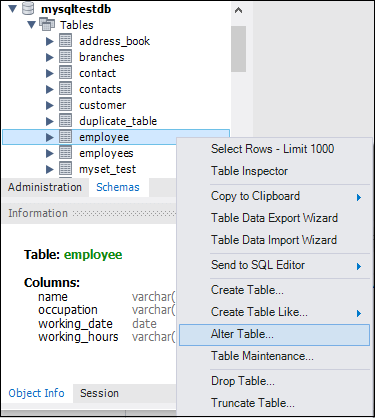The width and height of the screenshot is (375, 418).
Task: Expand the duplicate_table node
Action: [x=50, y=121]
